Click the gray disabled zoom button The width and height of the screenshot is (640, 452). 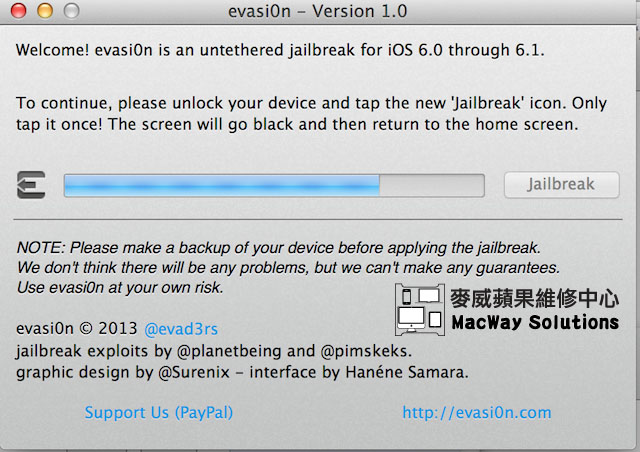[x=71, y=11]
